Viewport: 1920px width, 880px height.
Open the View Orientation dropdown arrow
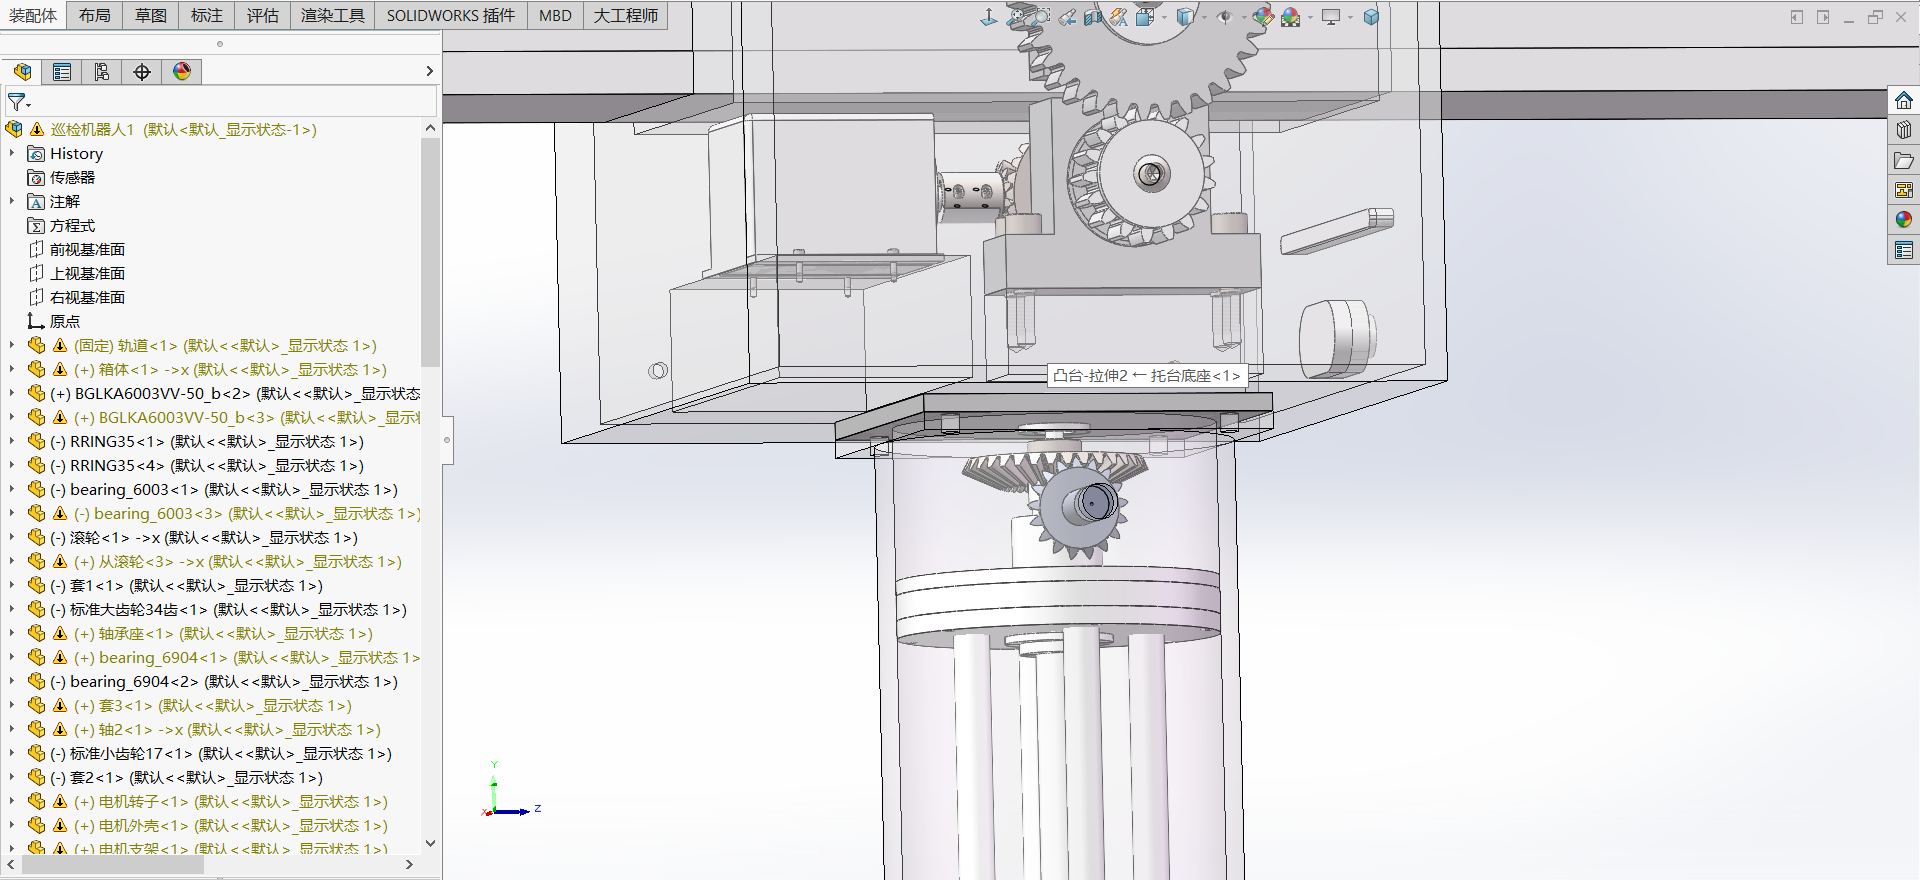[1164, 17]
